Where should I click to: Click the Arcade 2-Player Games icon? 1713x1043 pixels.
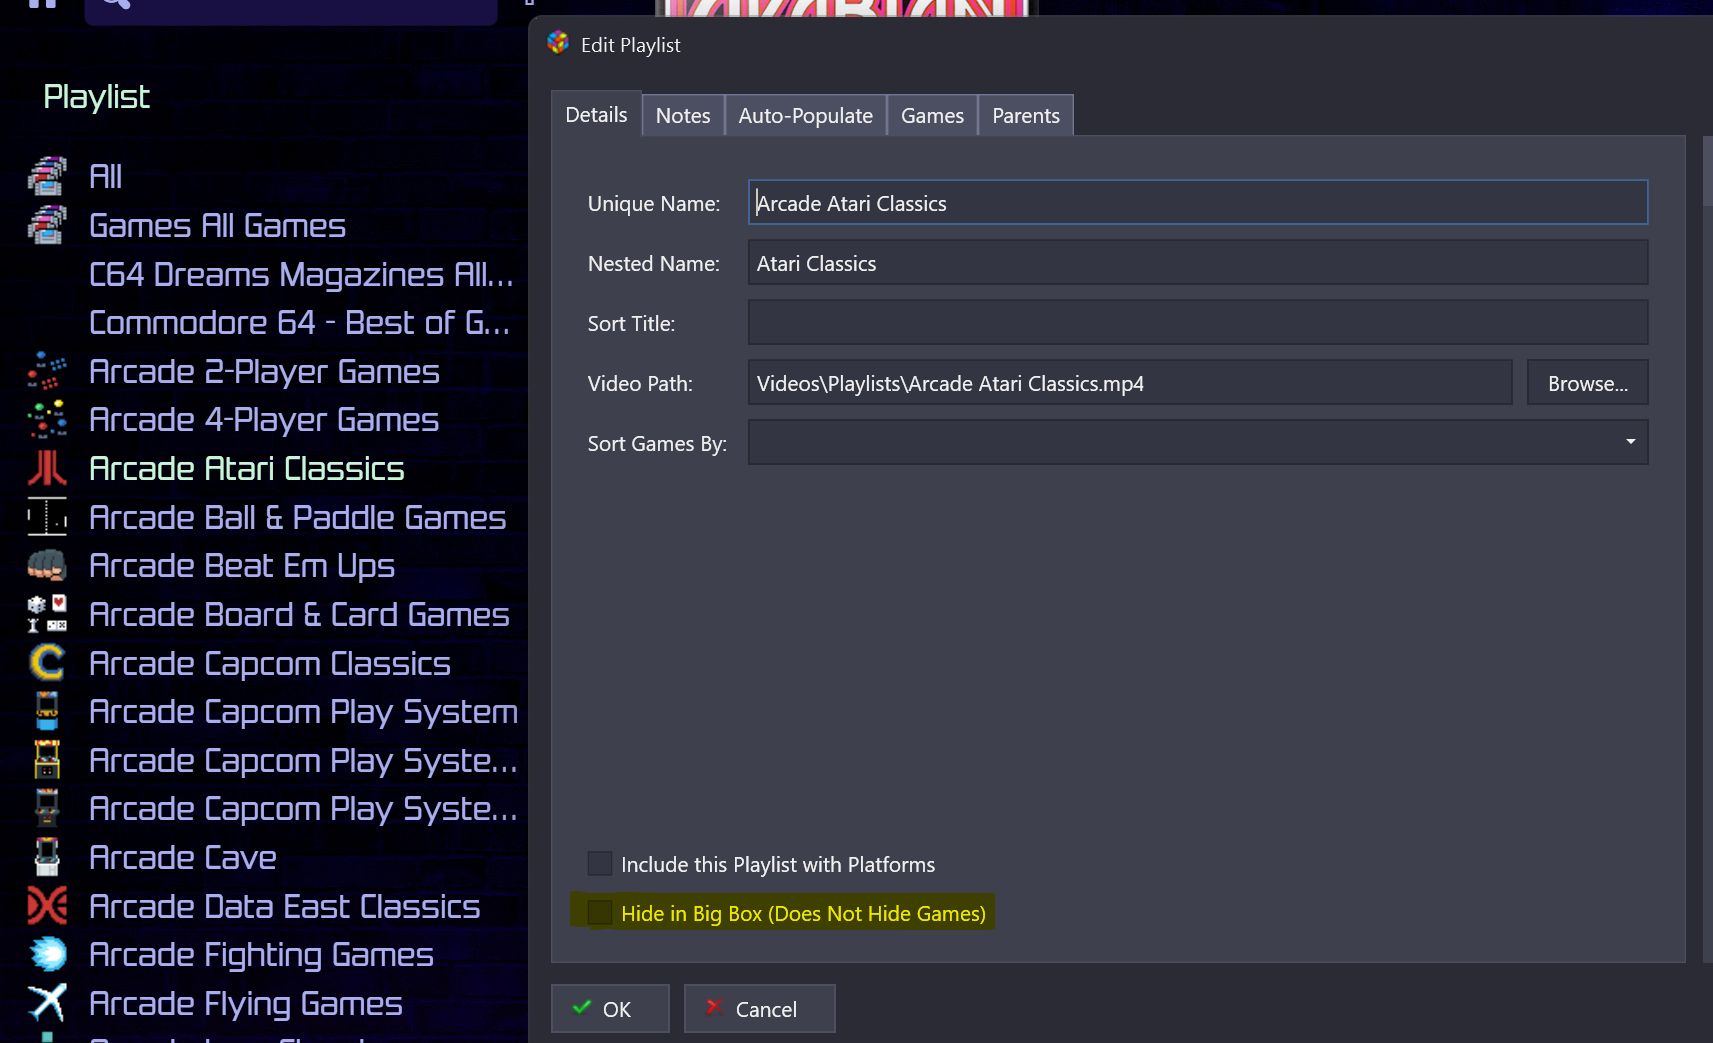(x=47, y=371)
